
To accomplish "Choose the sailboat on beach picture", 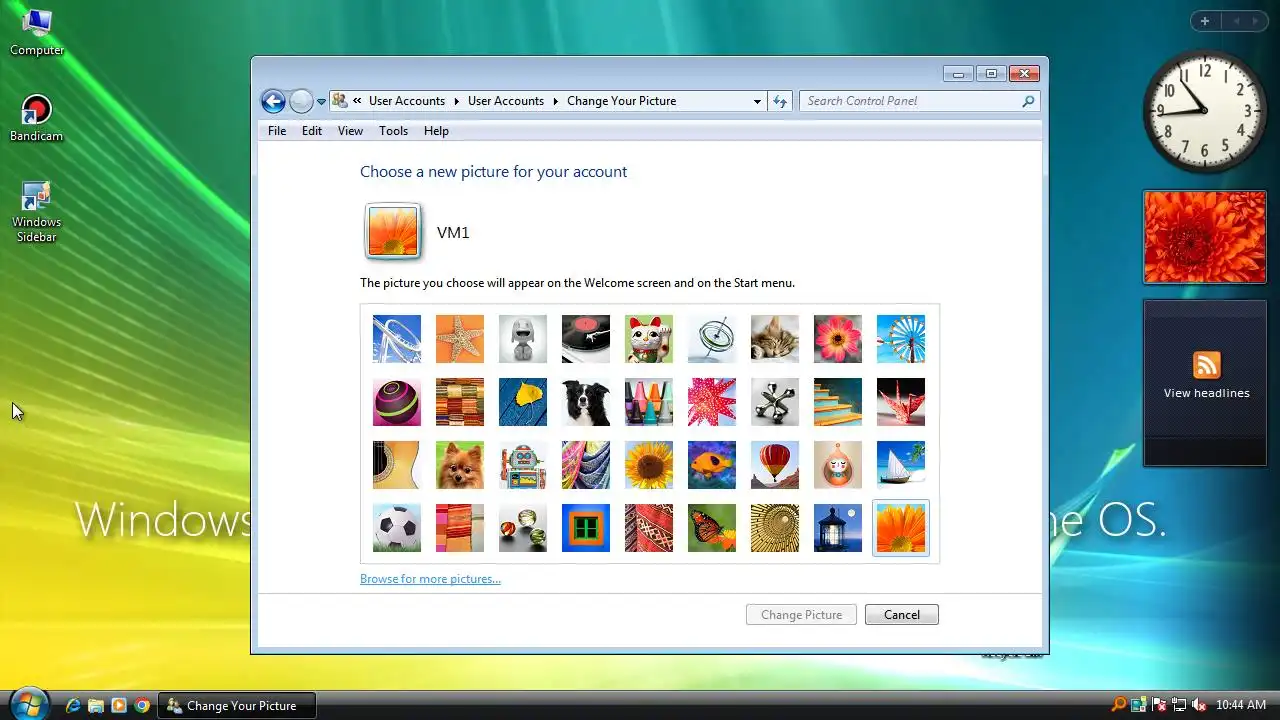I will (x=901, y=465).
